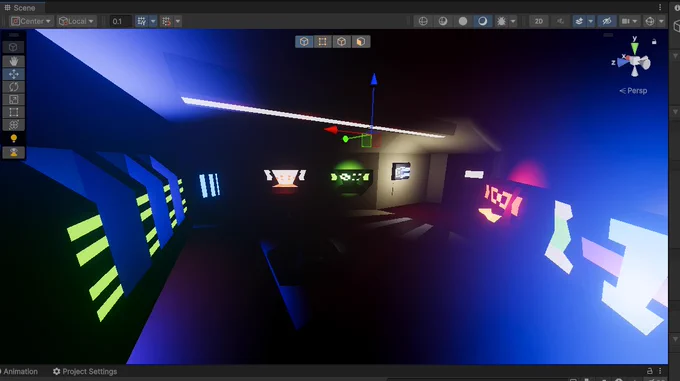Click orange shaded cube icon in overlay
Viewport: 680px width, 381px height.
click(361, 42)
